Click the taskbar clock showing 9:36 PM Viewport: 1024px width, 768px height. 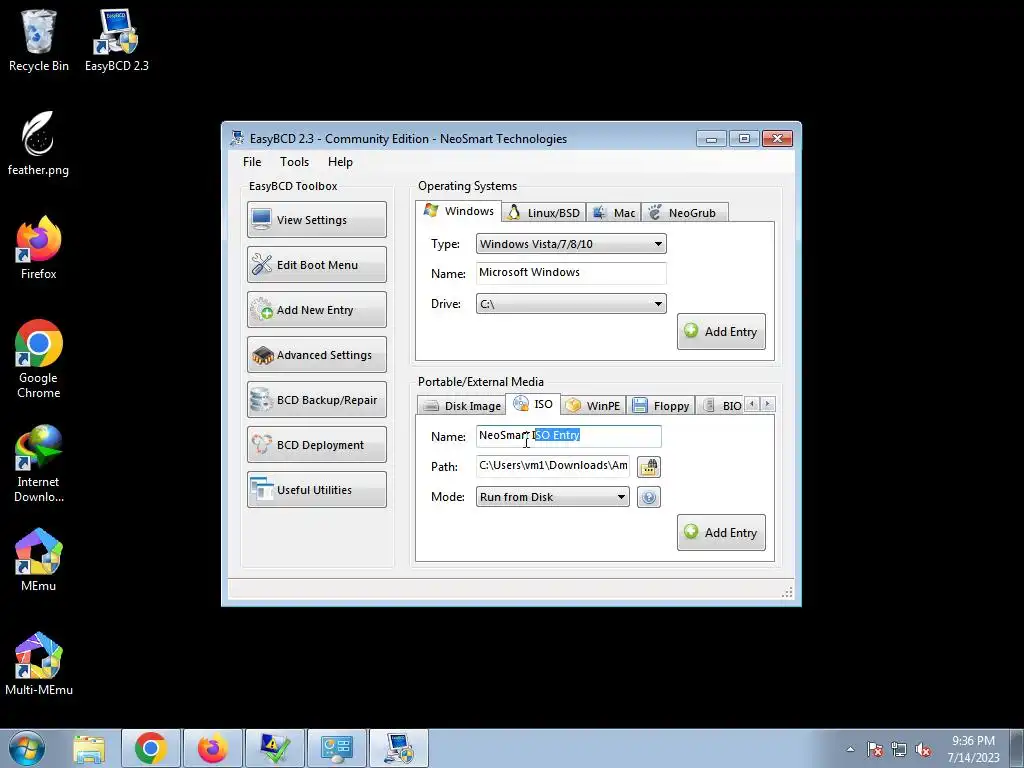973,749
